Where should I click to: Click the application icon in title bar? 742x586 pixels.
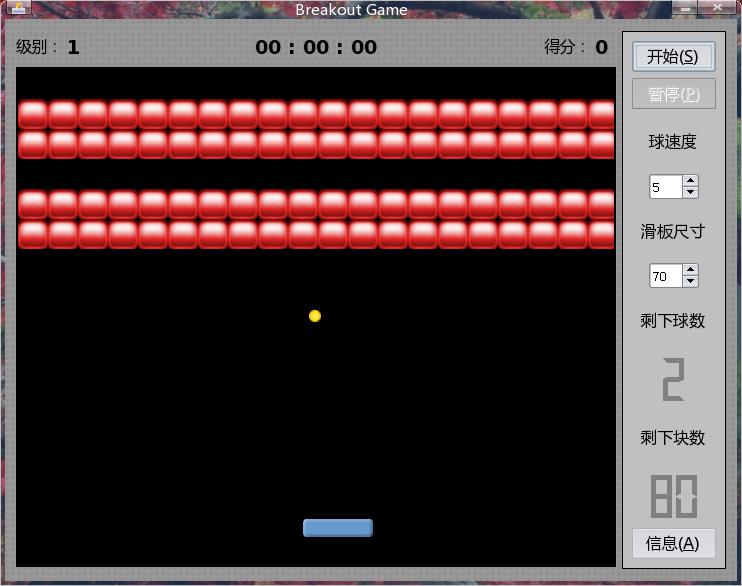[x=18, y=8]
